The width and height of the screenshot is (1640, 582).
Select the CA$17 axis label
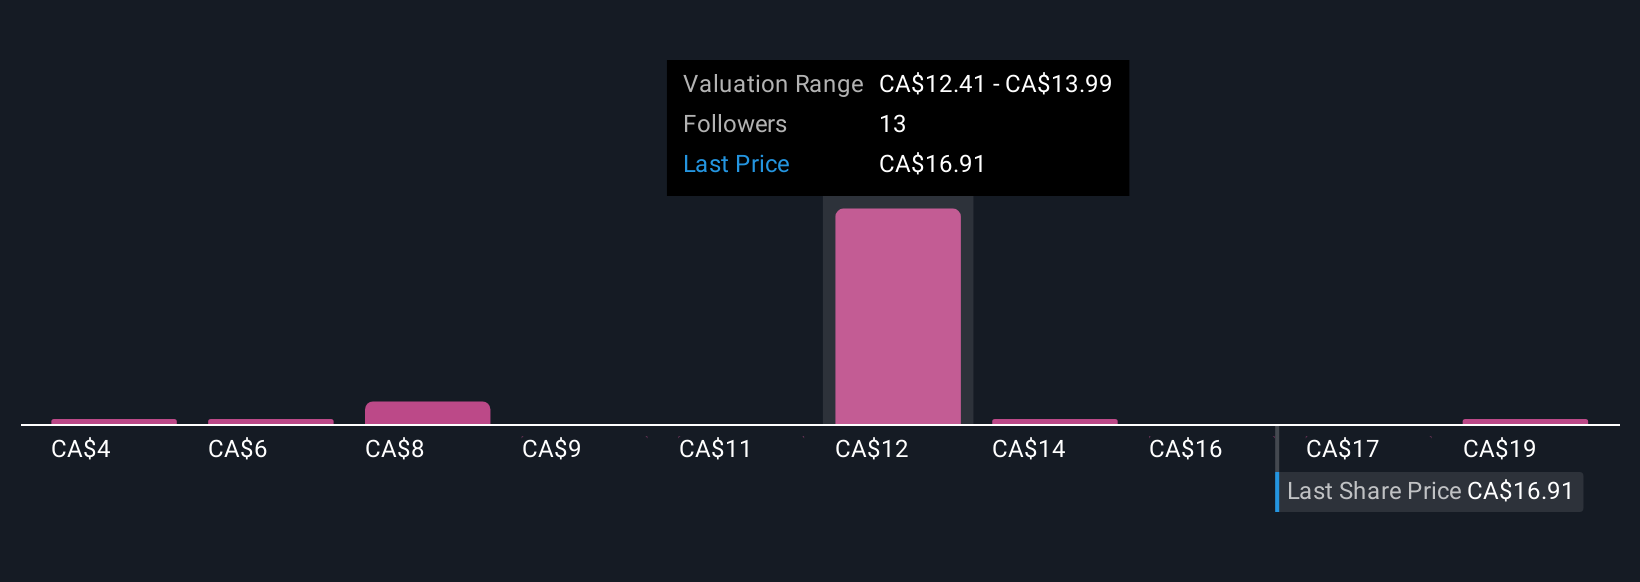pos(1342,450)
